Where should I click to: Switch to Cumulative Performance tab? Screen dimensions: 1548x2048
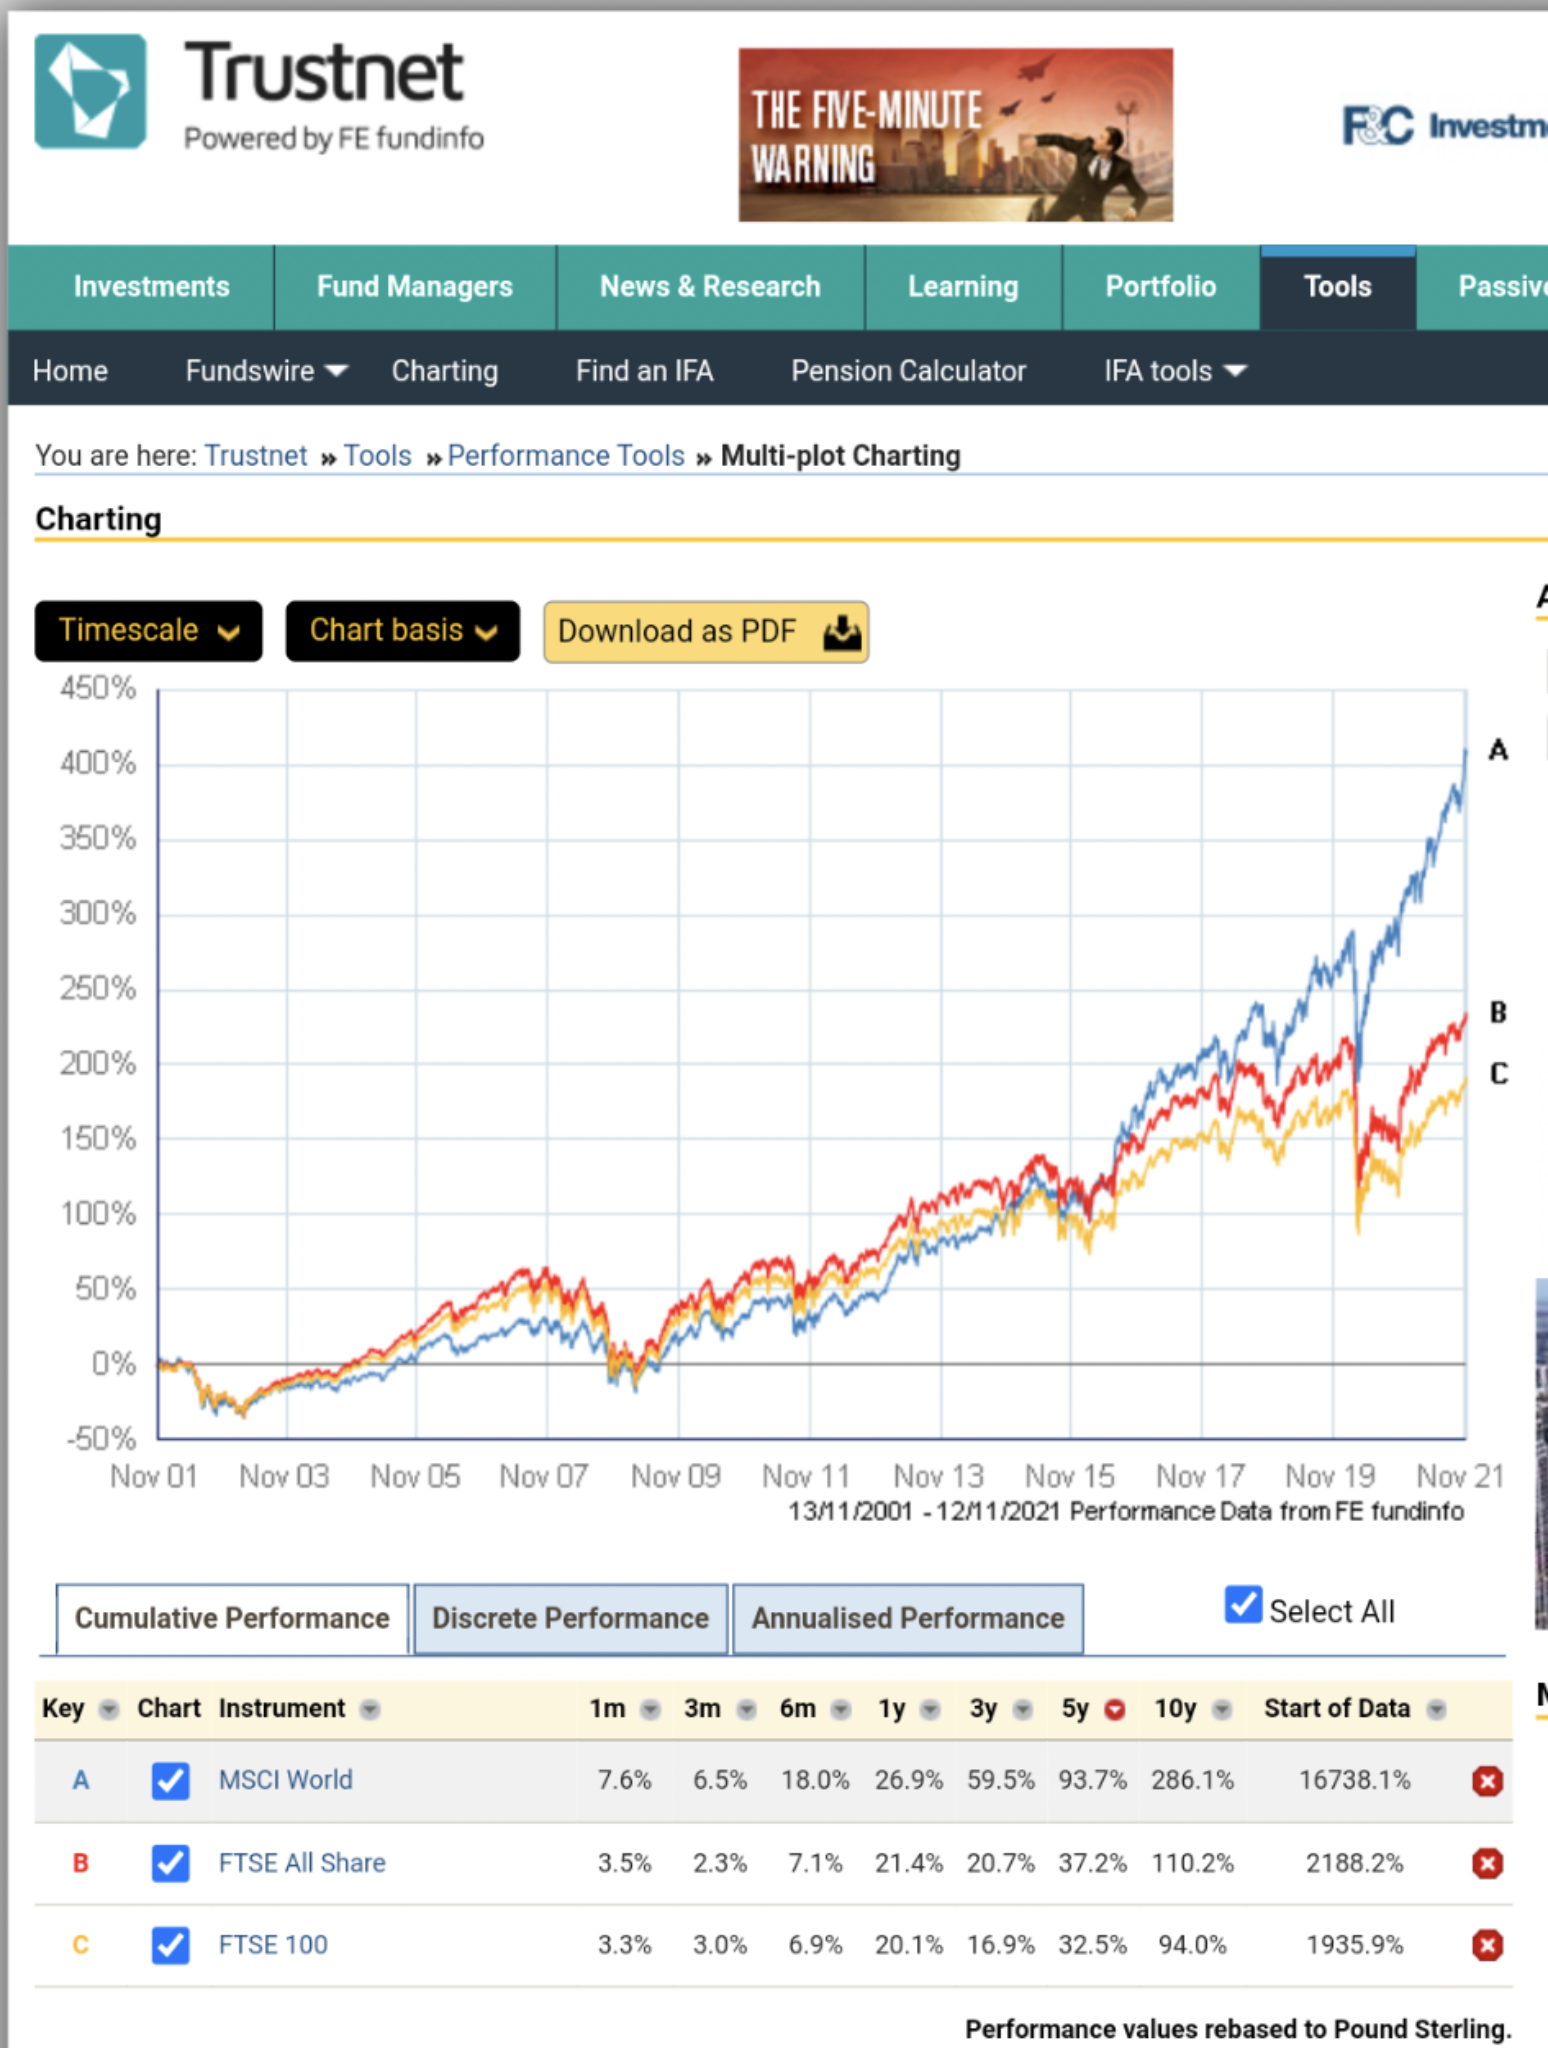(232, 1618)
